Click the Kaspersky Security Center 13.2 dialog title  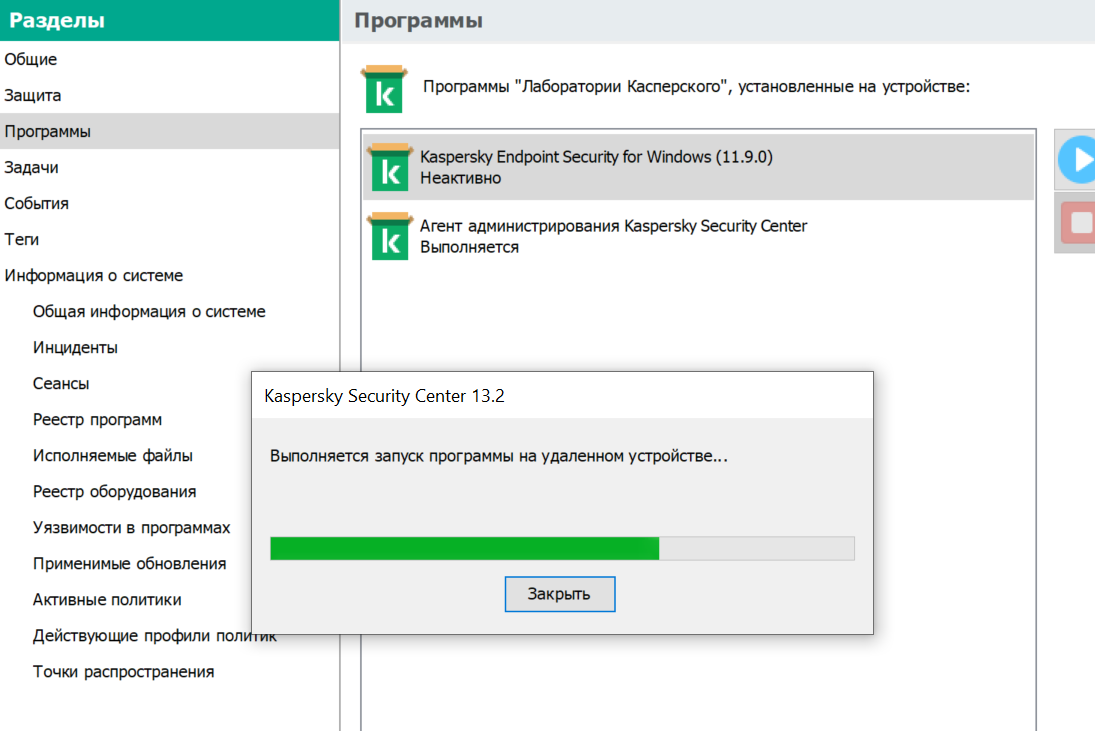384,396
